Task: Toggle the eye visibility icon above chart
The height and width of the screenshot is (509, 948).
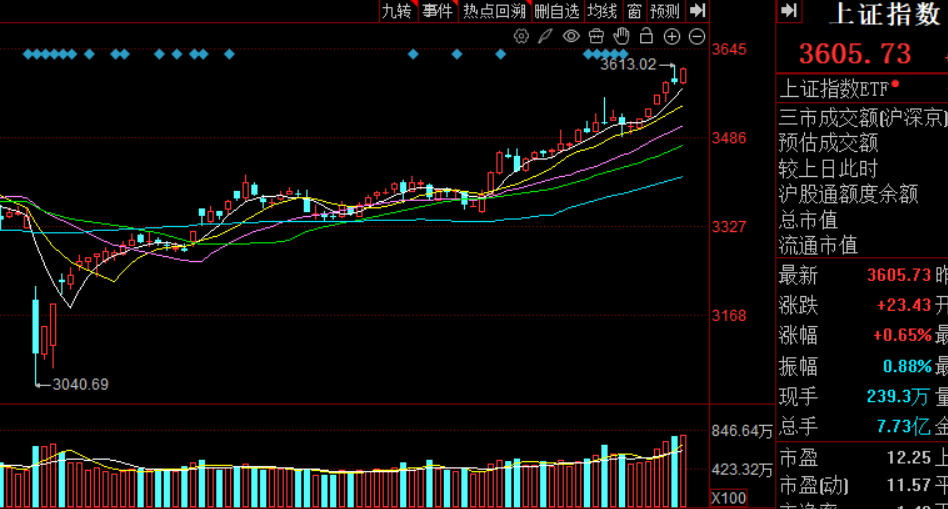Action: click(571, 36)
